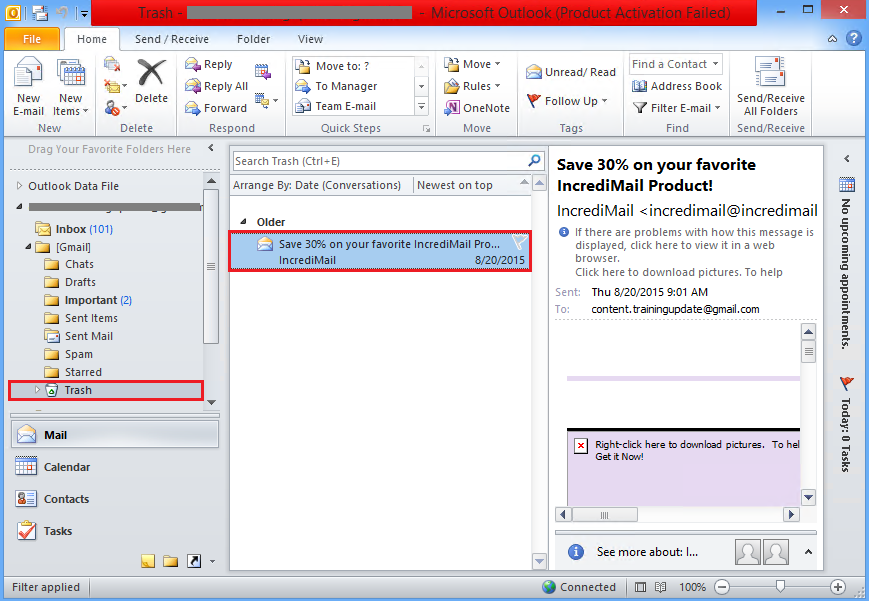
Task: Open the Rules dropdown
Action: (x=472, y=86)
